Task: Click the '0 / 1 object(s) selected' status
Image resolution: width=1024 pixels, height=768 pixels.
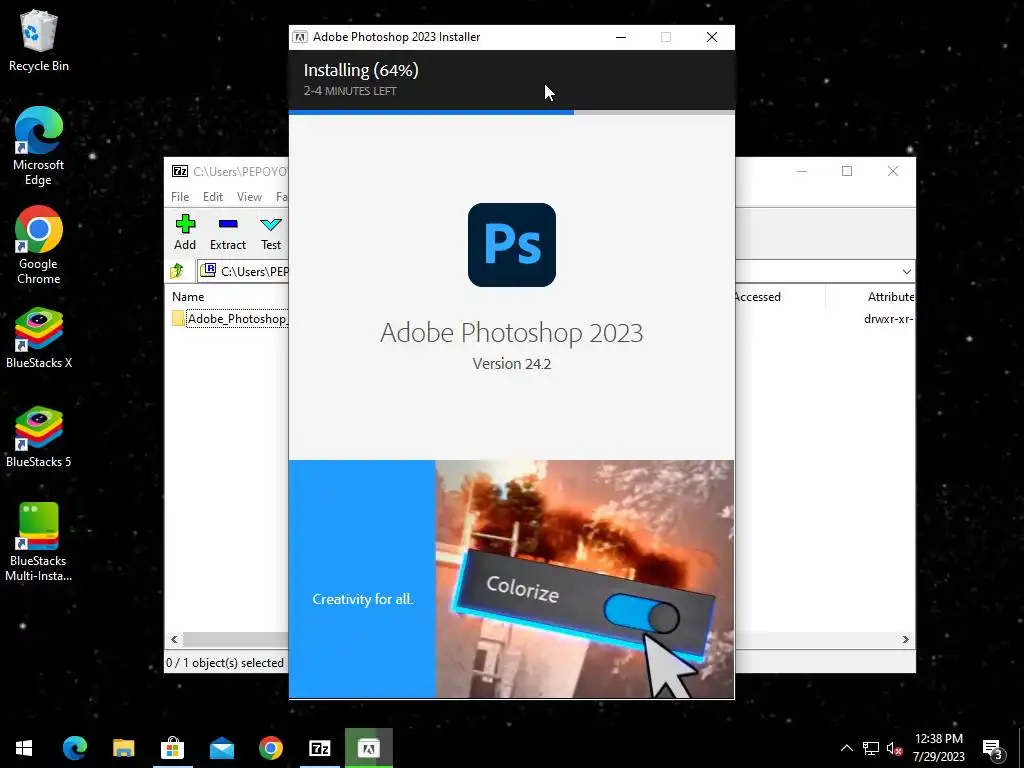Action: pyautogui.click(x=225, y=663)
